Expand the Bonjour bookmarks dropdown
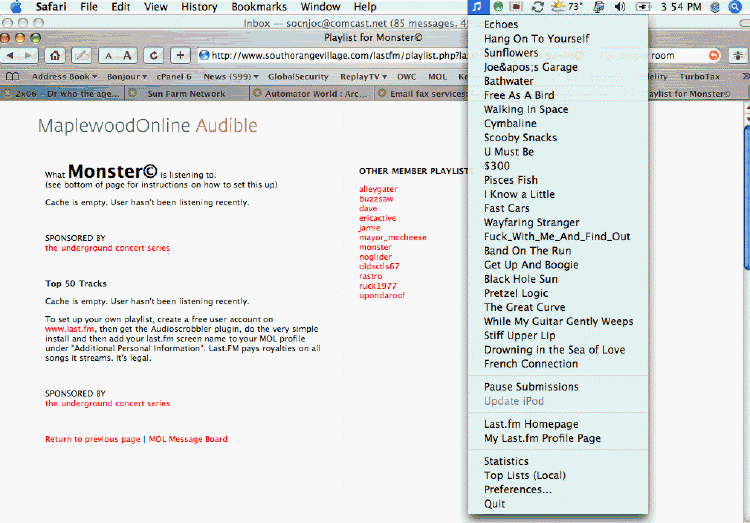This screenshot has height=523, width=750. click(x=127, y=77)
